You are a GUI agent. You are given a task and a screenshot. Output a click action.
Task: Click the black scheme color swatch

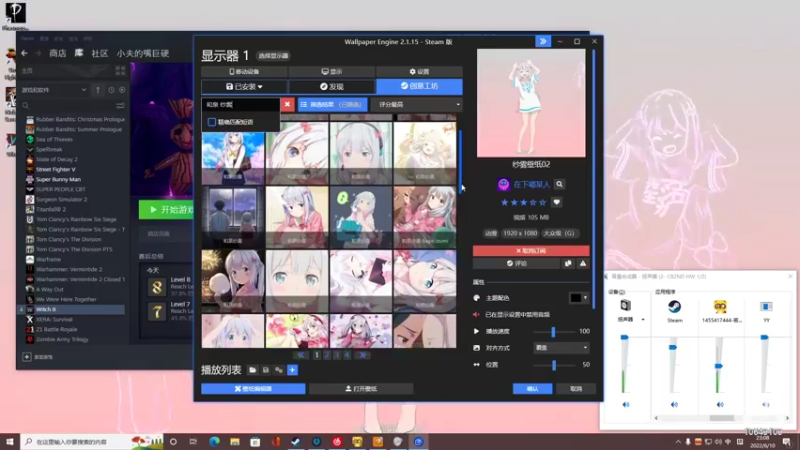[576, 298]
